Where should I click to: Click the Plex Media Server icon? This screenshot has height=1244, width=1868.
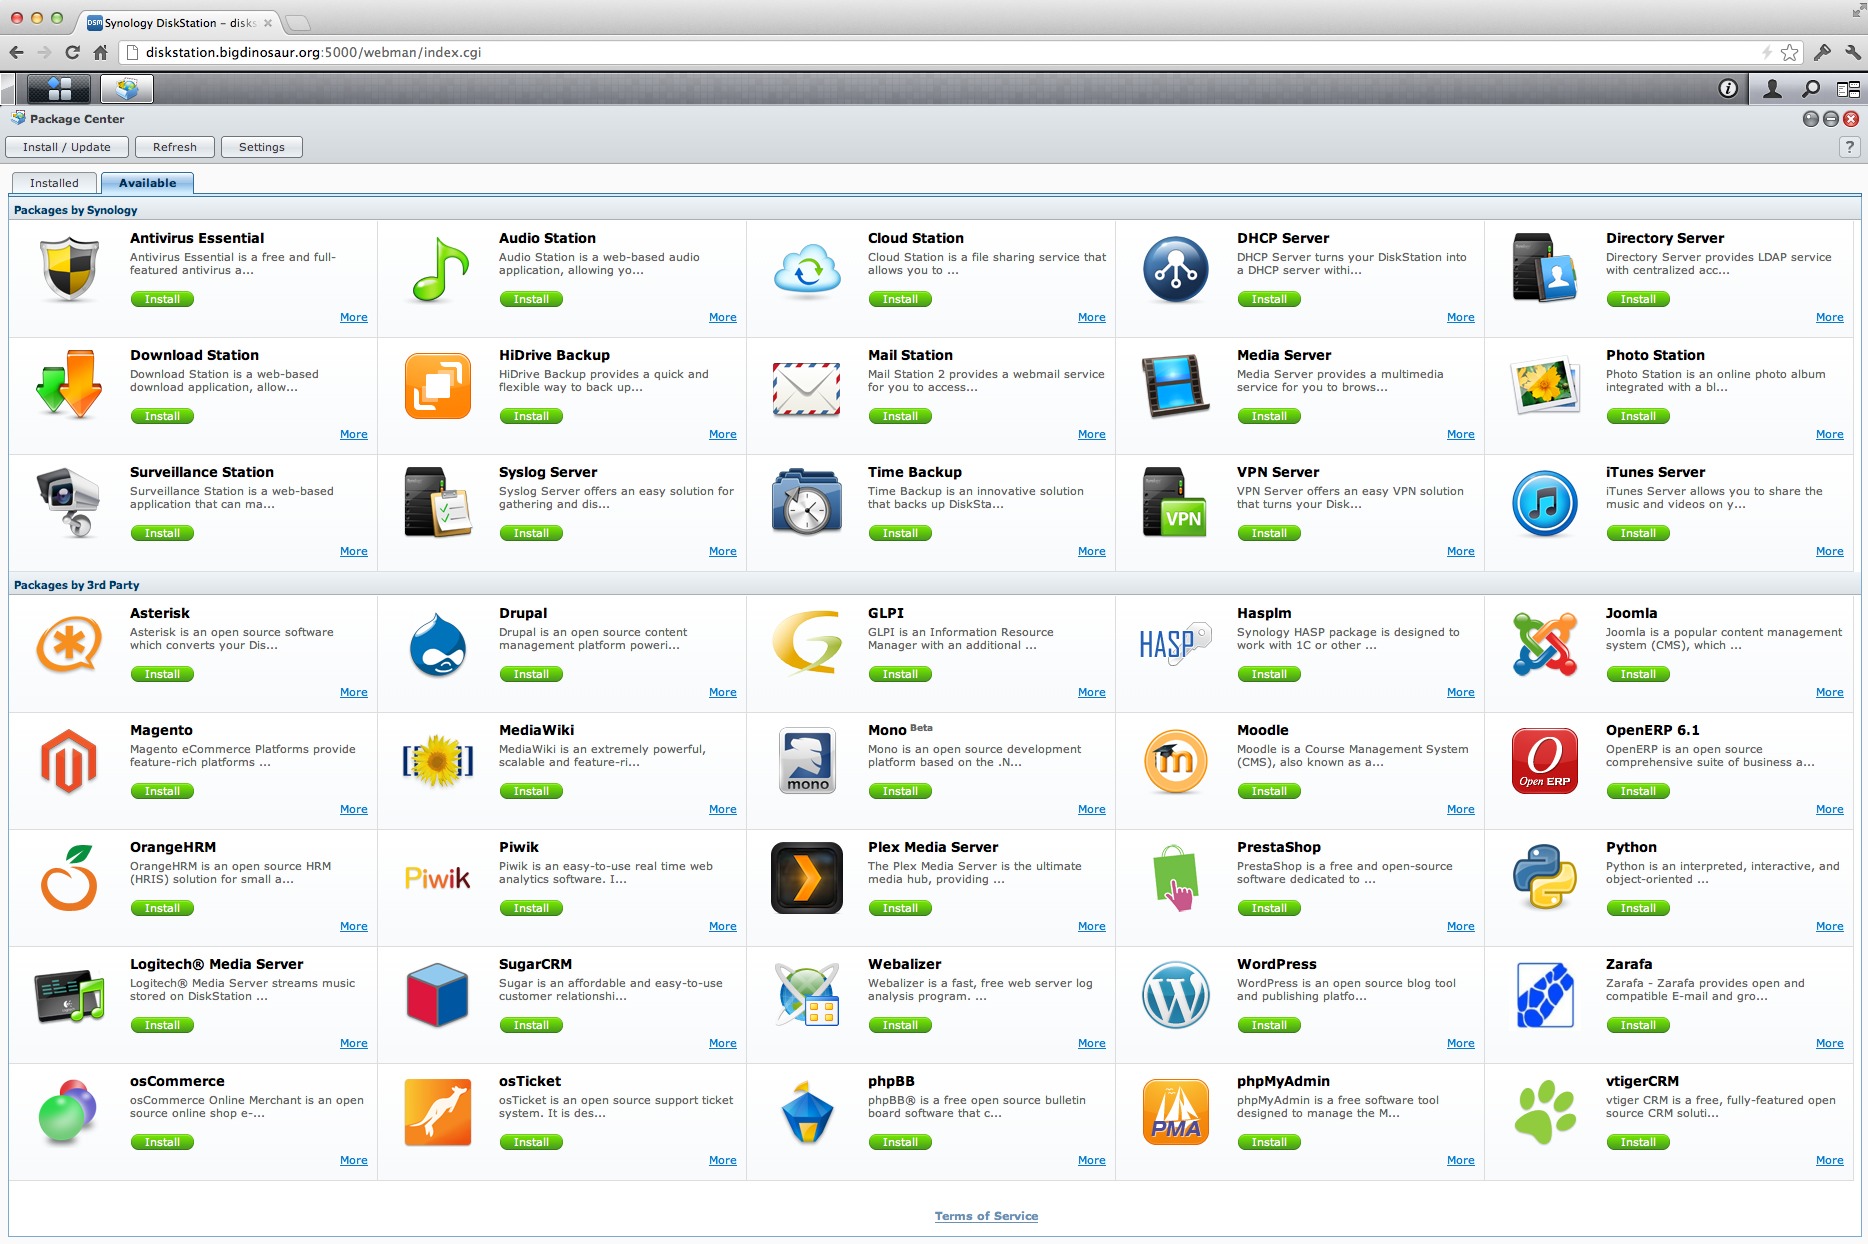pos(807,878)
